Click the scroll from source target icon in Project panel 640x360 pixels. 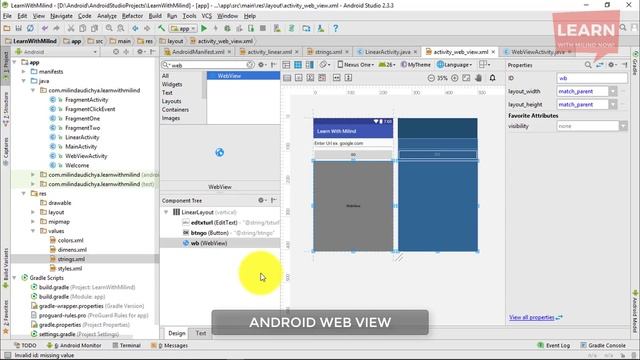pos(116,52)
